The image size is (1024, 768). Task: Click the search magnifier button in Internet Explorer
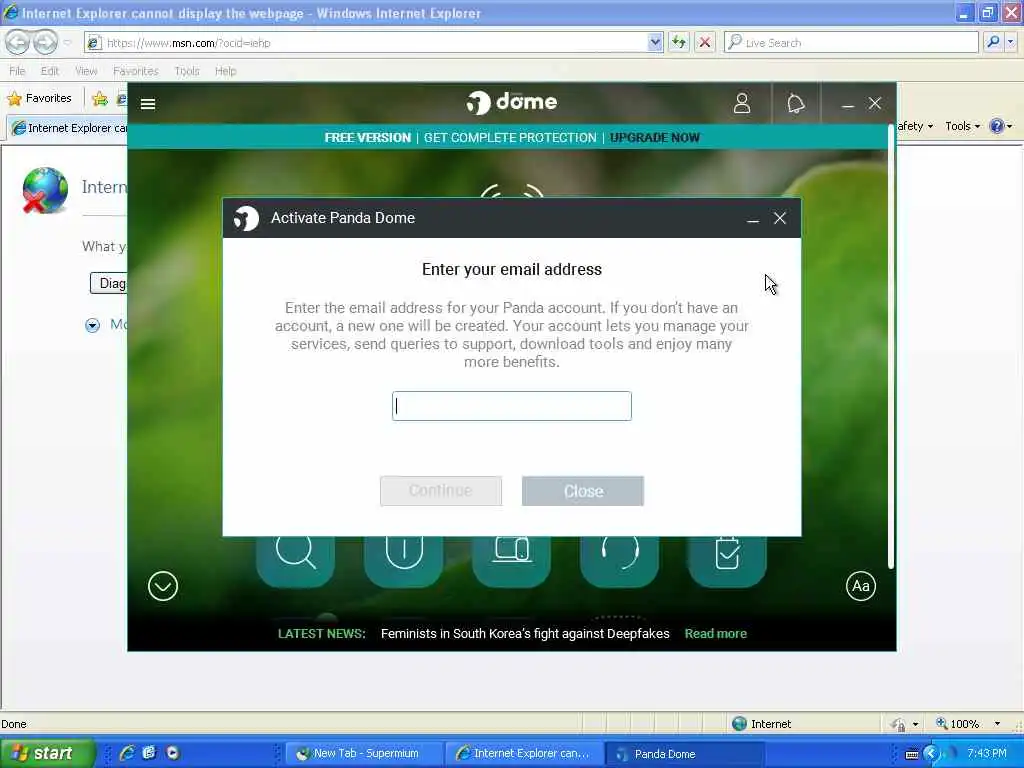(993, 42)
